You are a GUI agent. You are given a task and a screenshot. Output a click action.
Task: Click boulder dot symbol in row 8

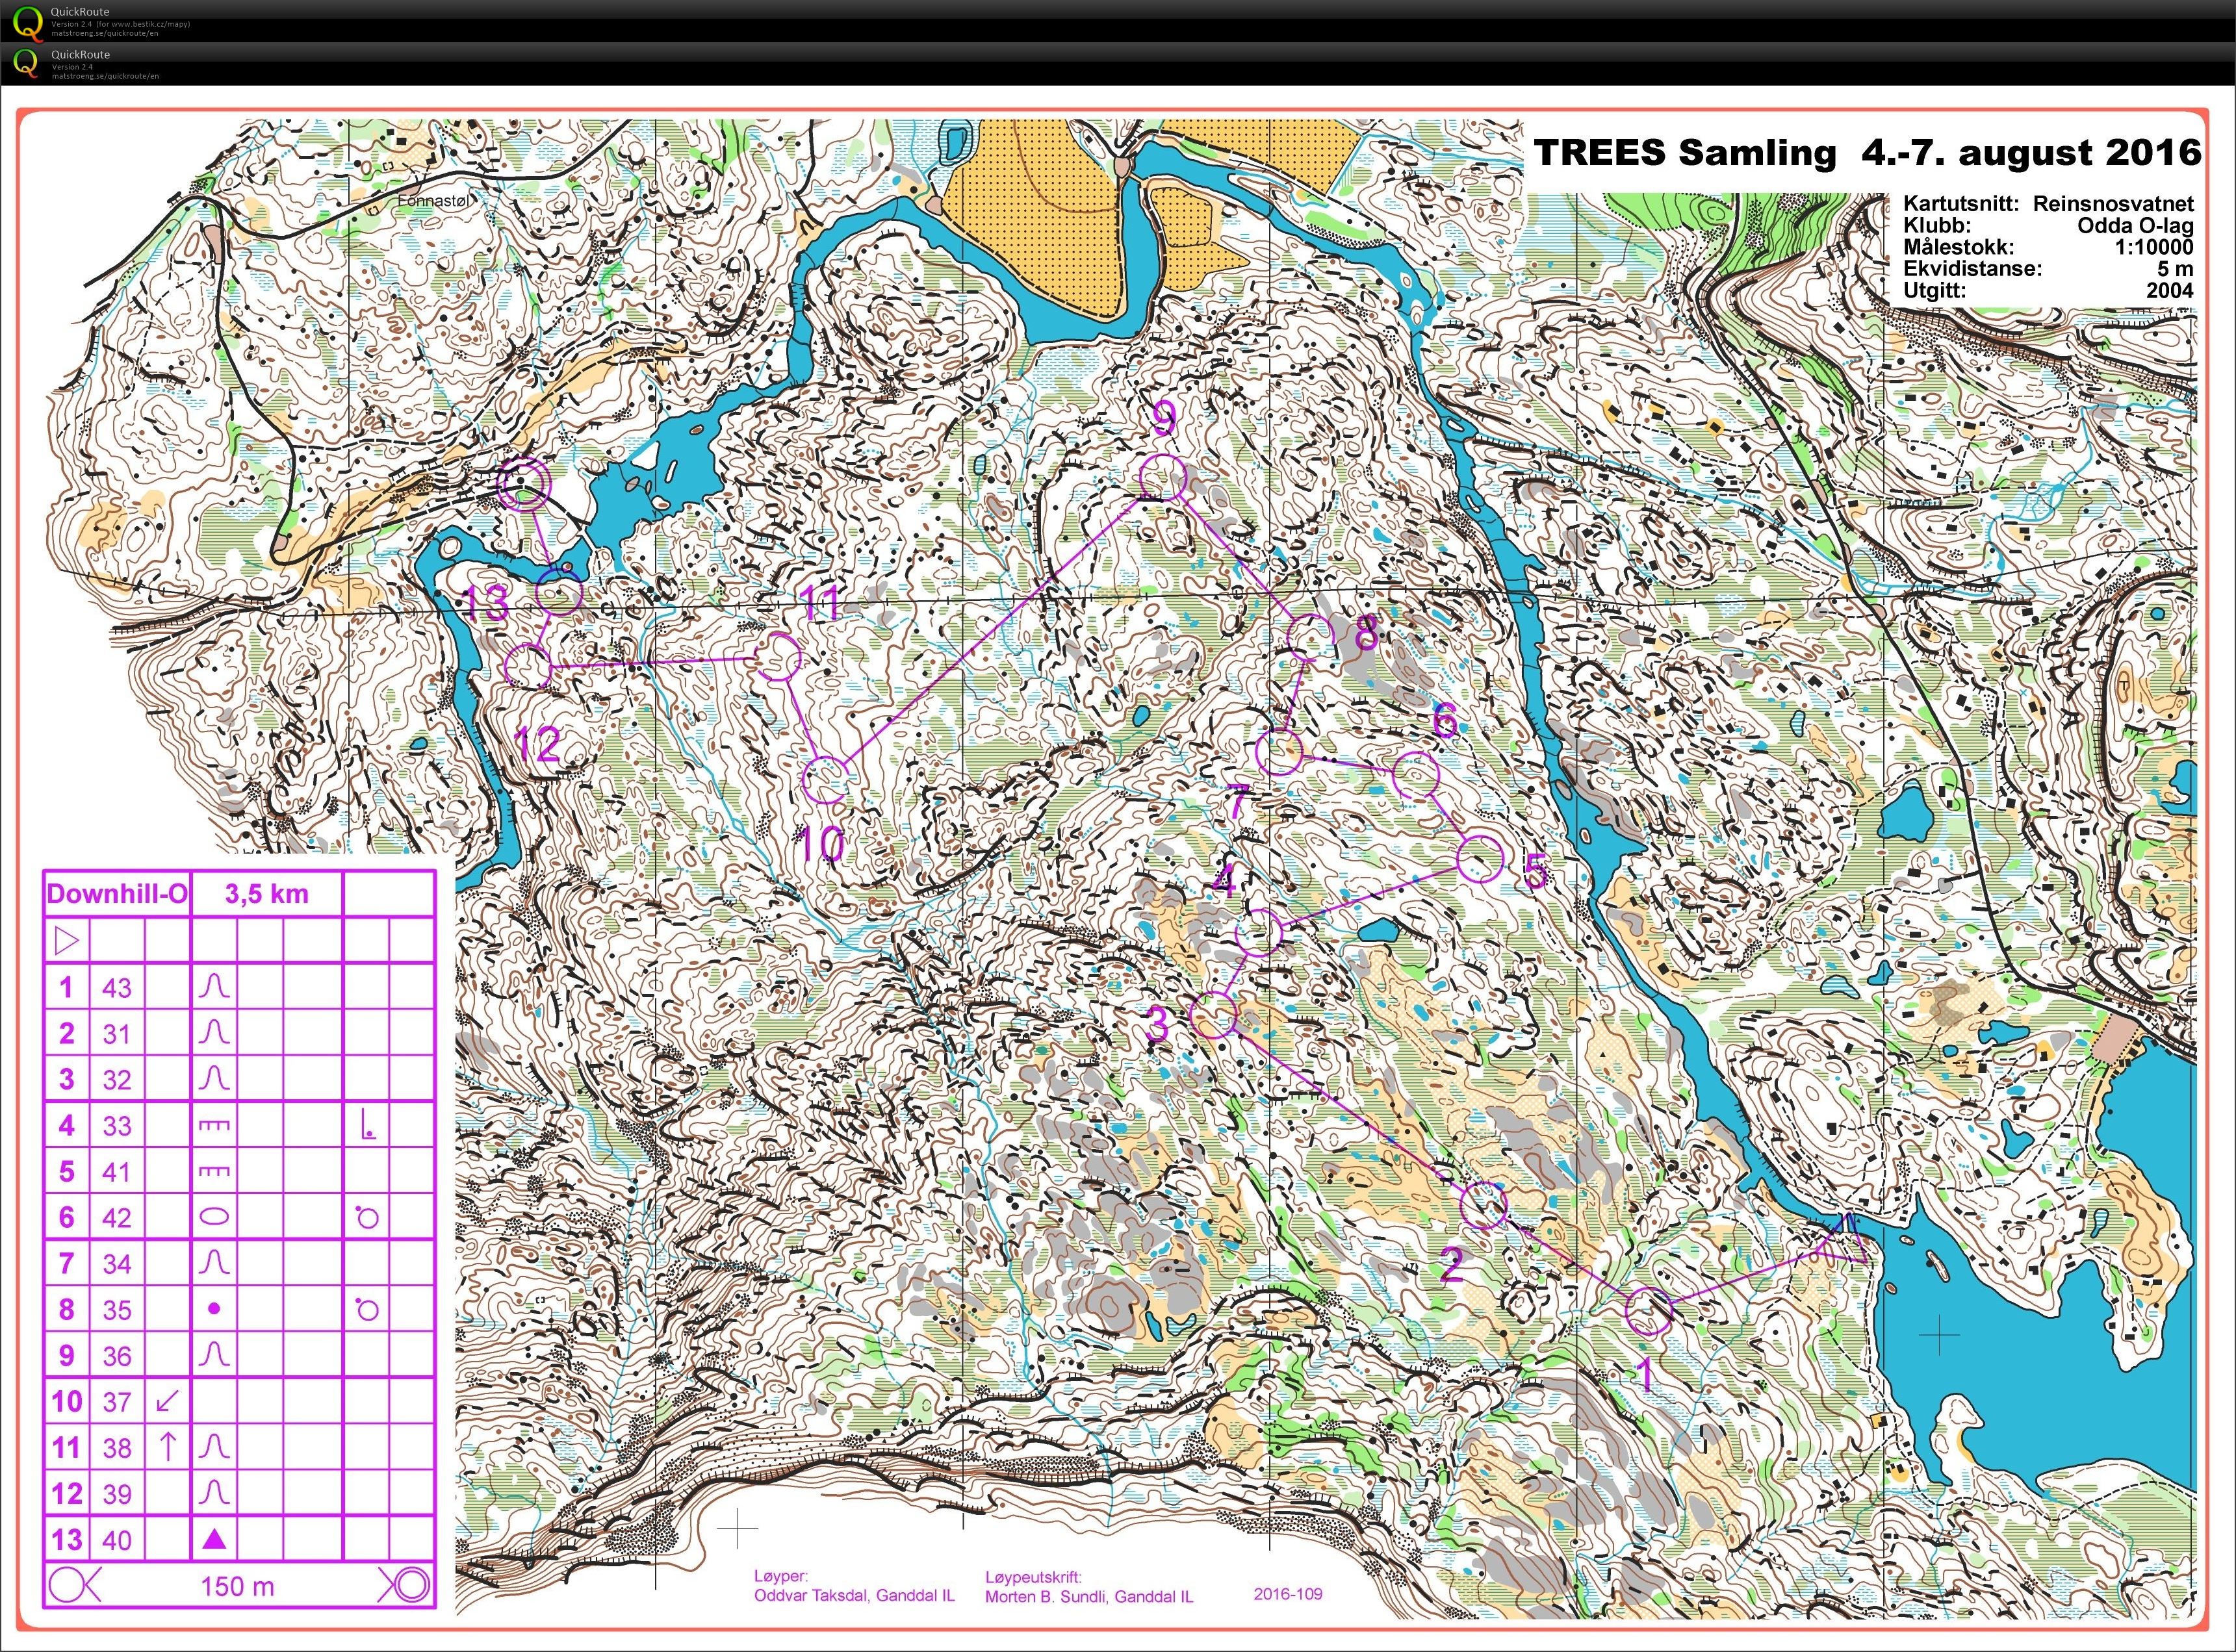(214, 1309)
